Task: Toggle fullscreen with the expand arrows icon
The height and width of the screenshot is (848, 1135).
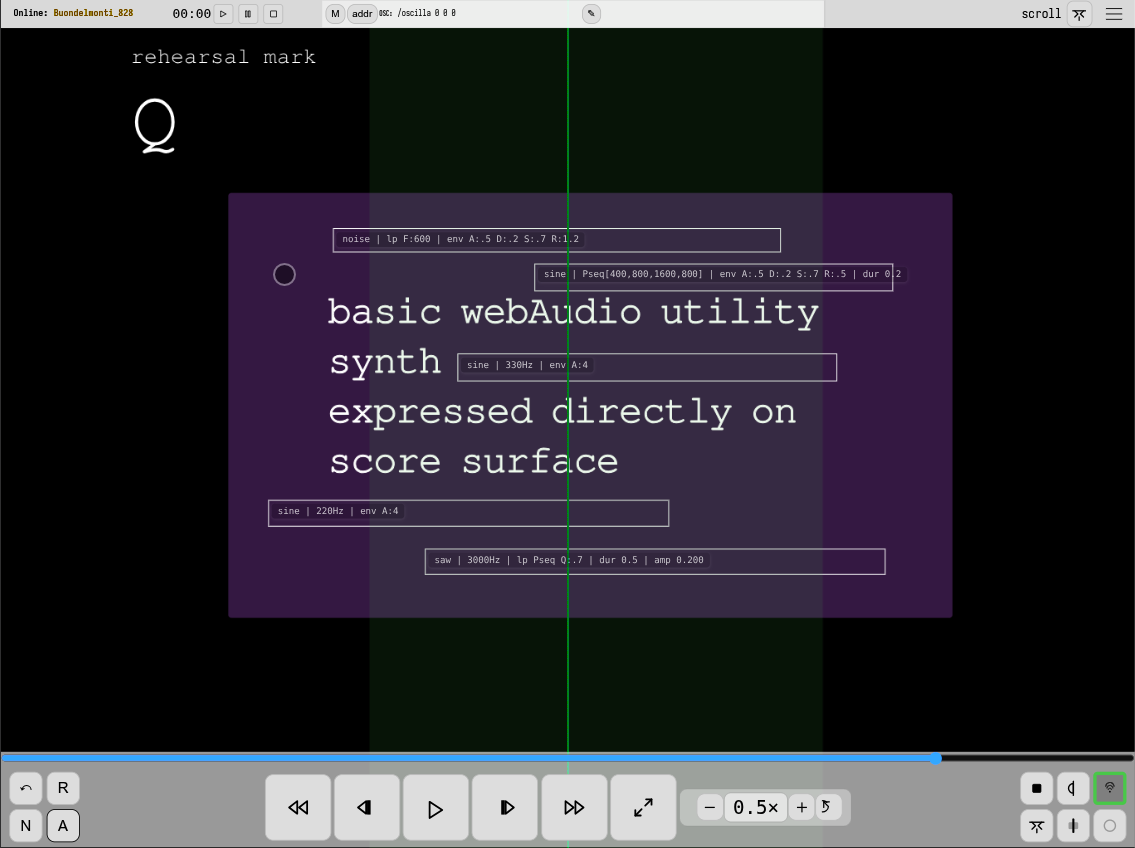Action: coord(643,808)
